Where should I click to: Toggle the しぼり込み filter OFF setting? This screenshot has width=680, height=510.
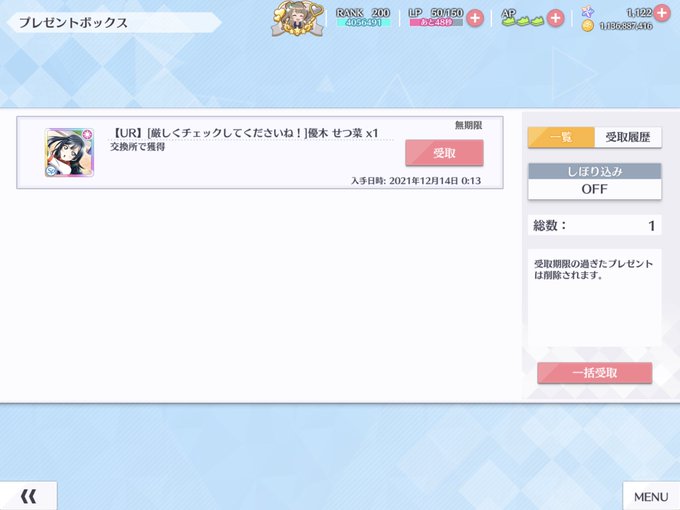pyautogui.click(x=595, y=189)
